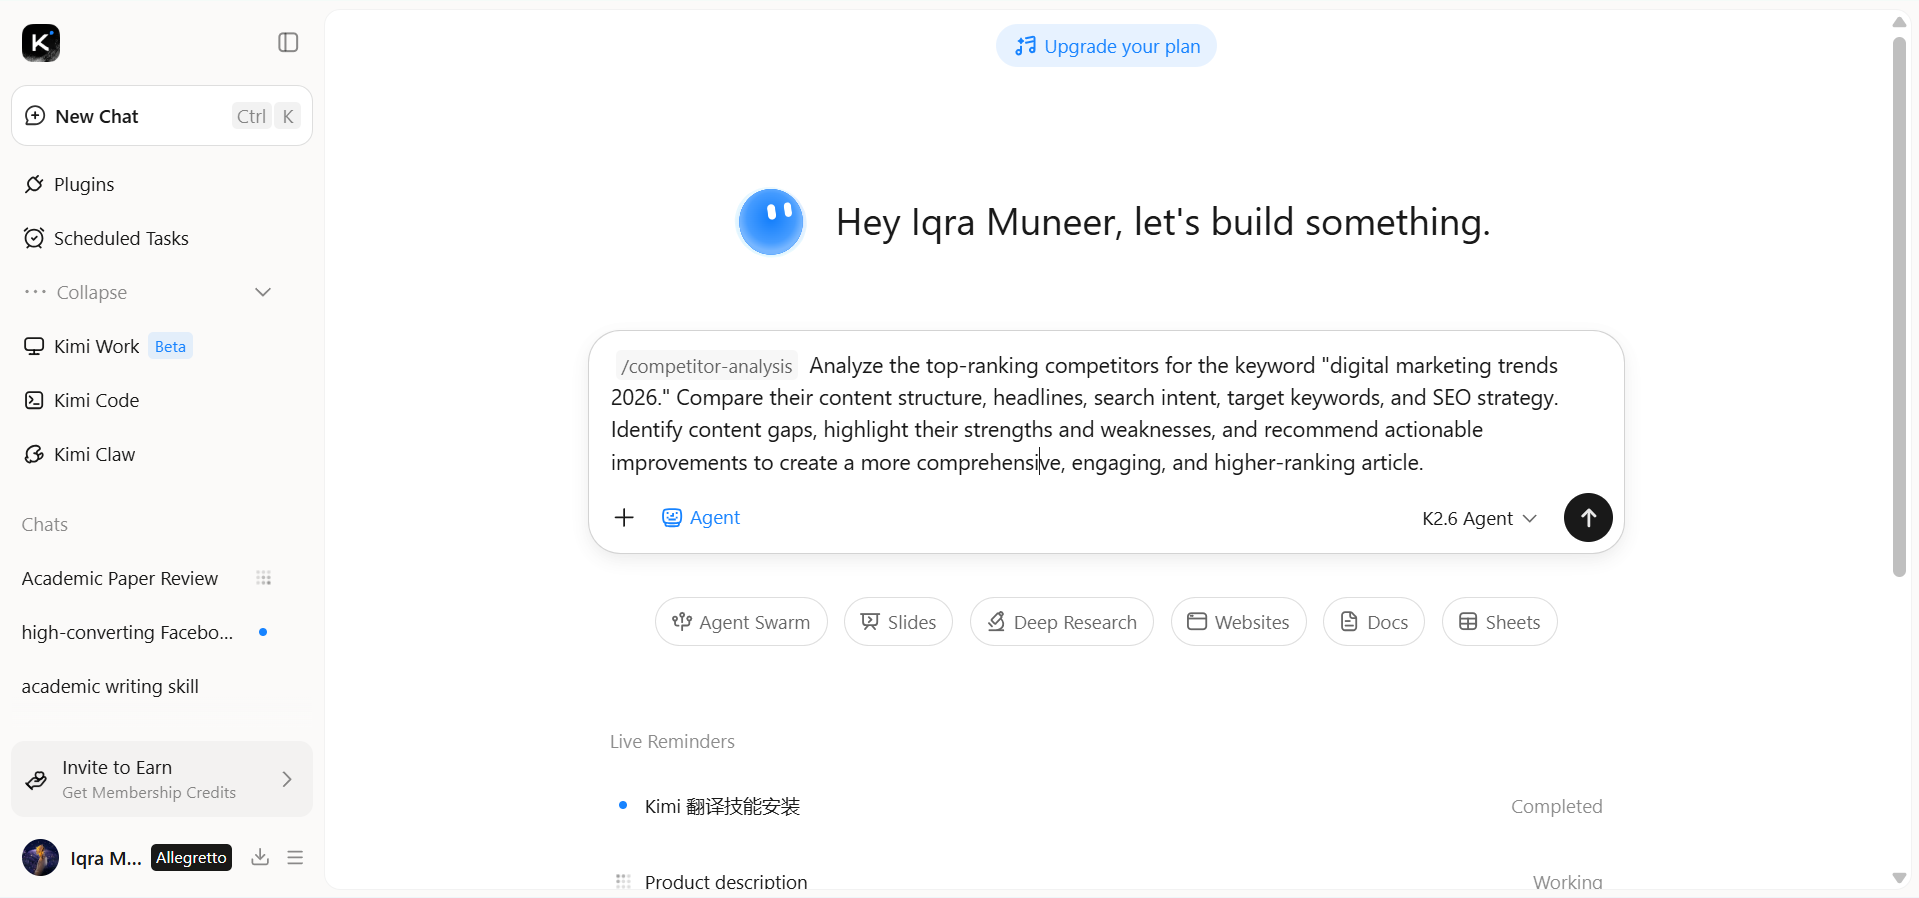Image resolution: width=1919 pixels, height=898 pixels.
Task: Click the Kimi logo icon
Action: pos(41,43)
